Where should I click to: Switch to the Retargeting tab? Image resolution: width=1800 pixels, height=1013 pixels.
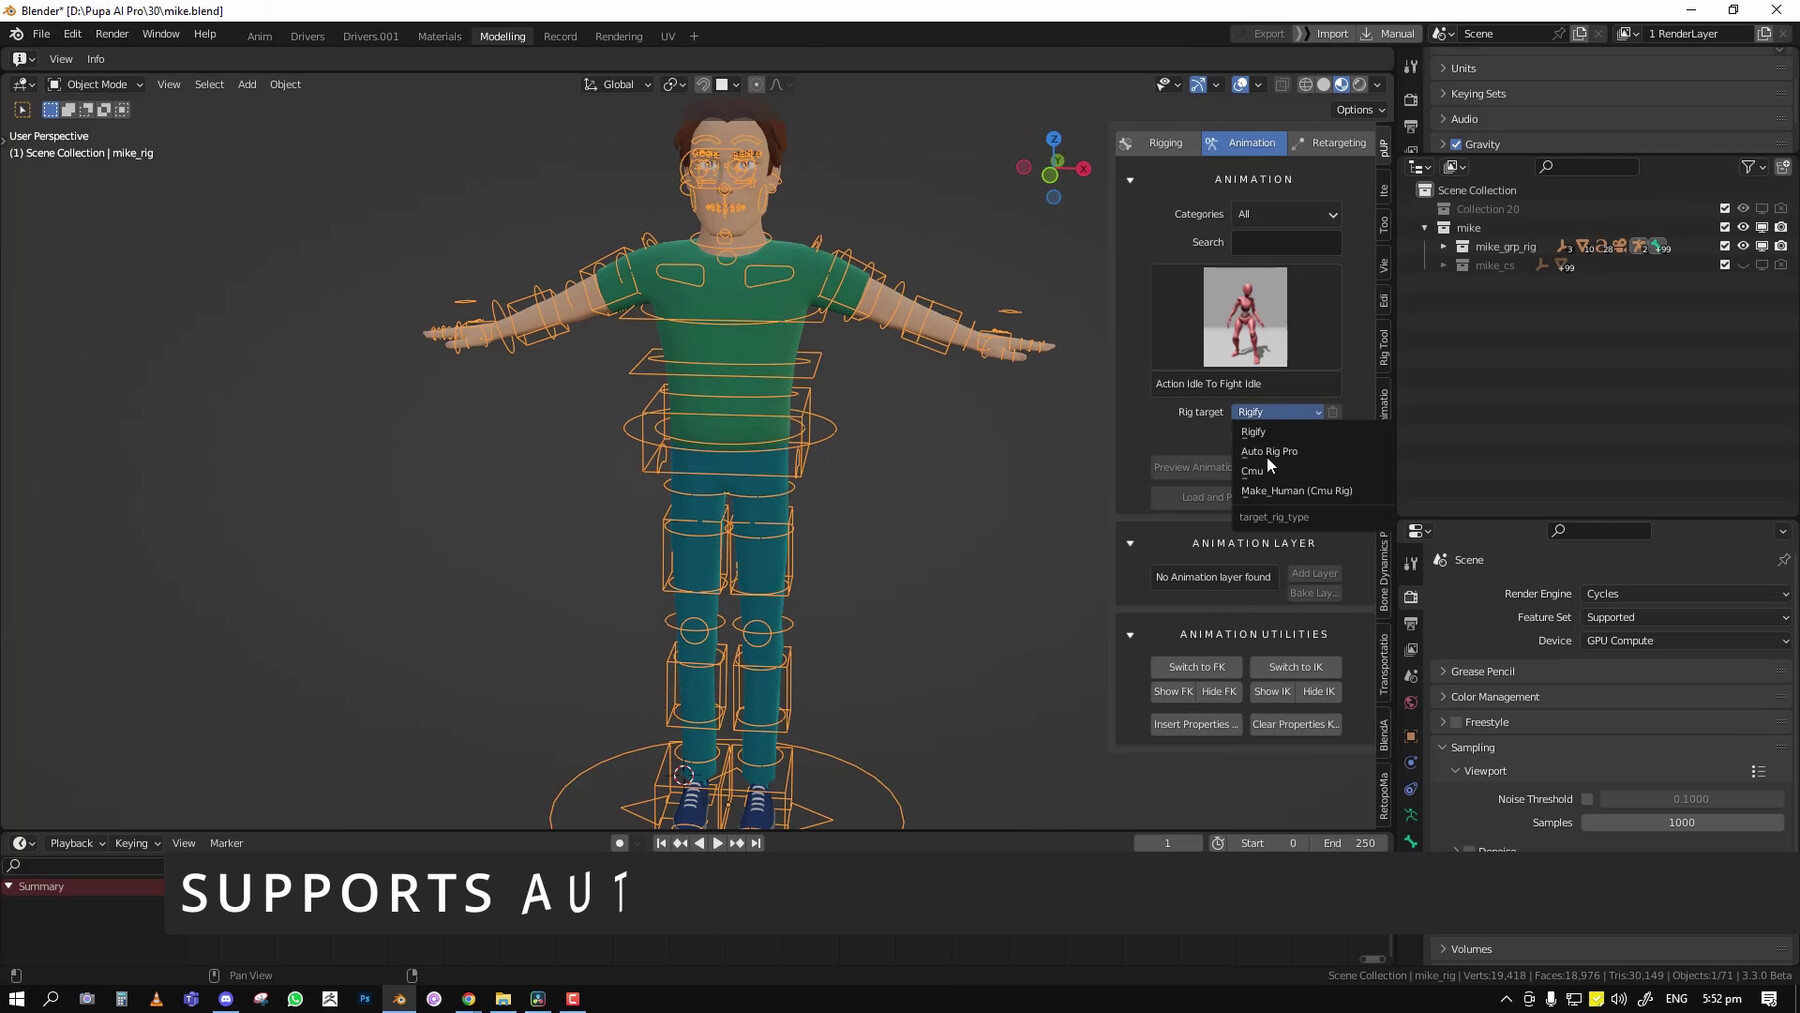[1331, 143]
